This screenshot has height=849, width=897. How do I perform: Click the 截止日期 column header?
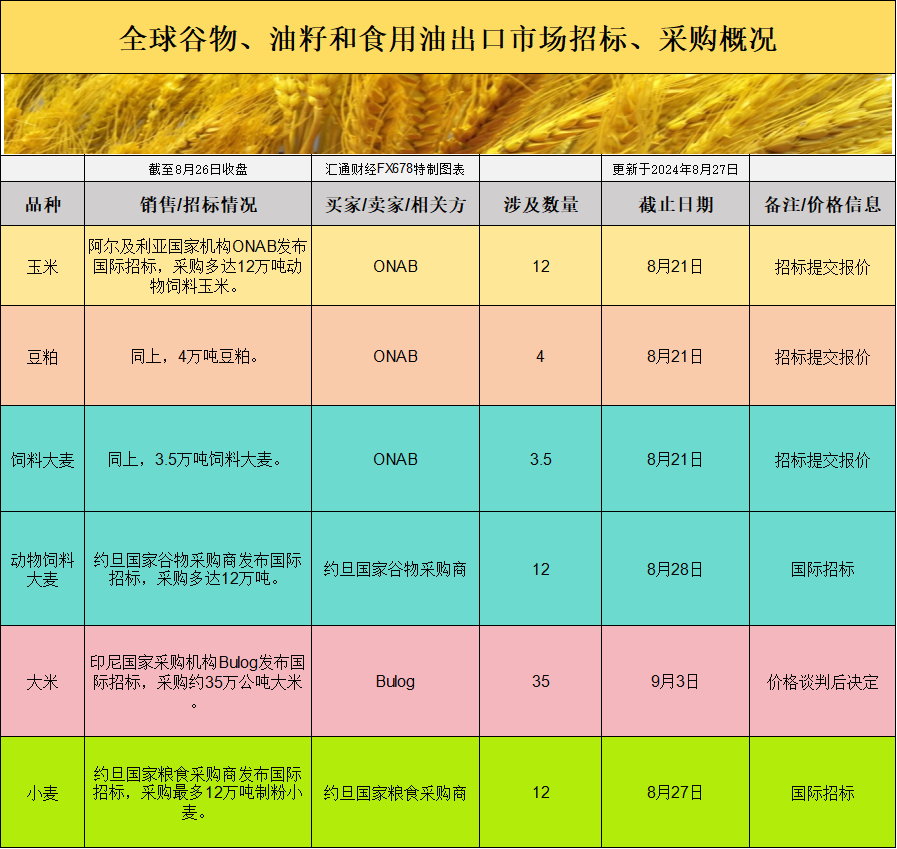[x=675, y=204]
